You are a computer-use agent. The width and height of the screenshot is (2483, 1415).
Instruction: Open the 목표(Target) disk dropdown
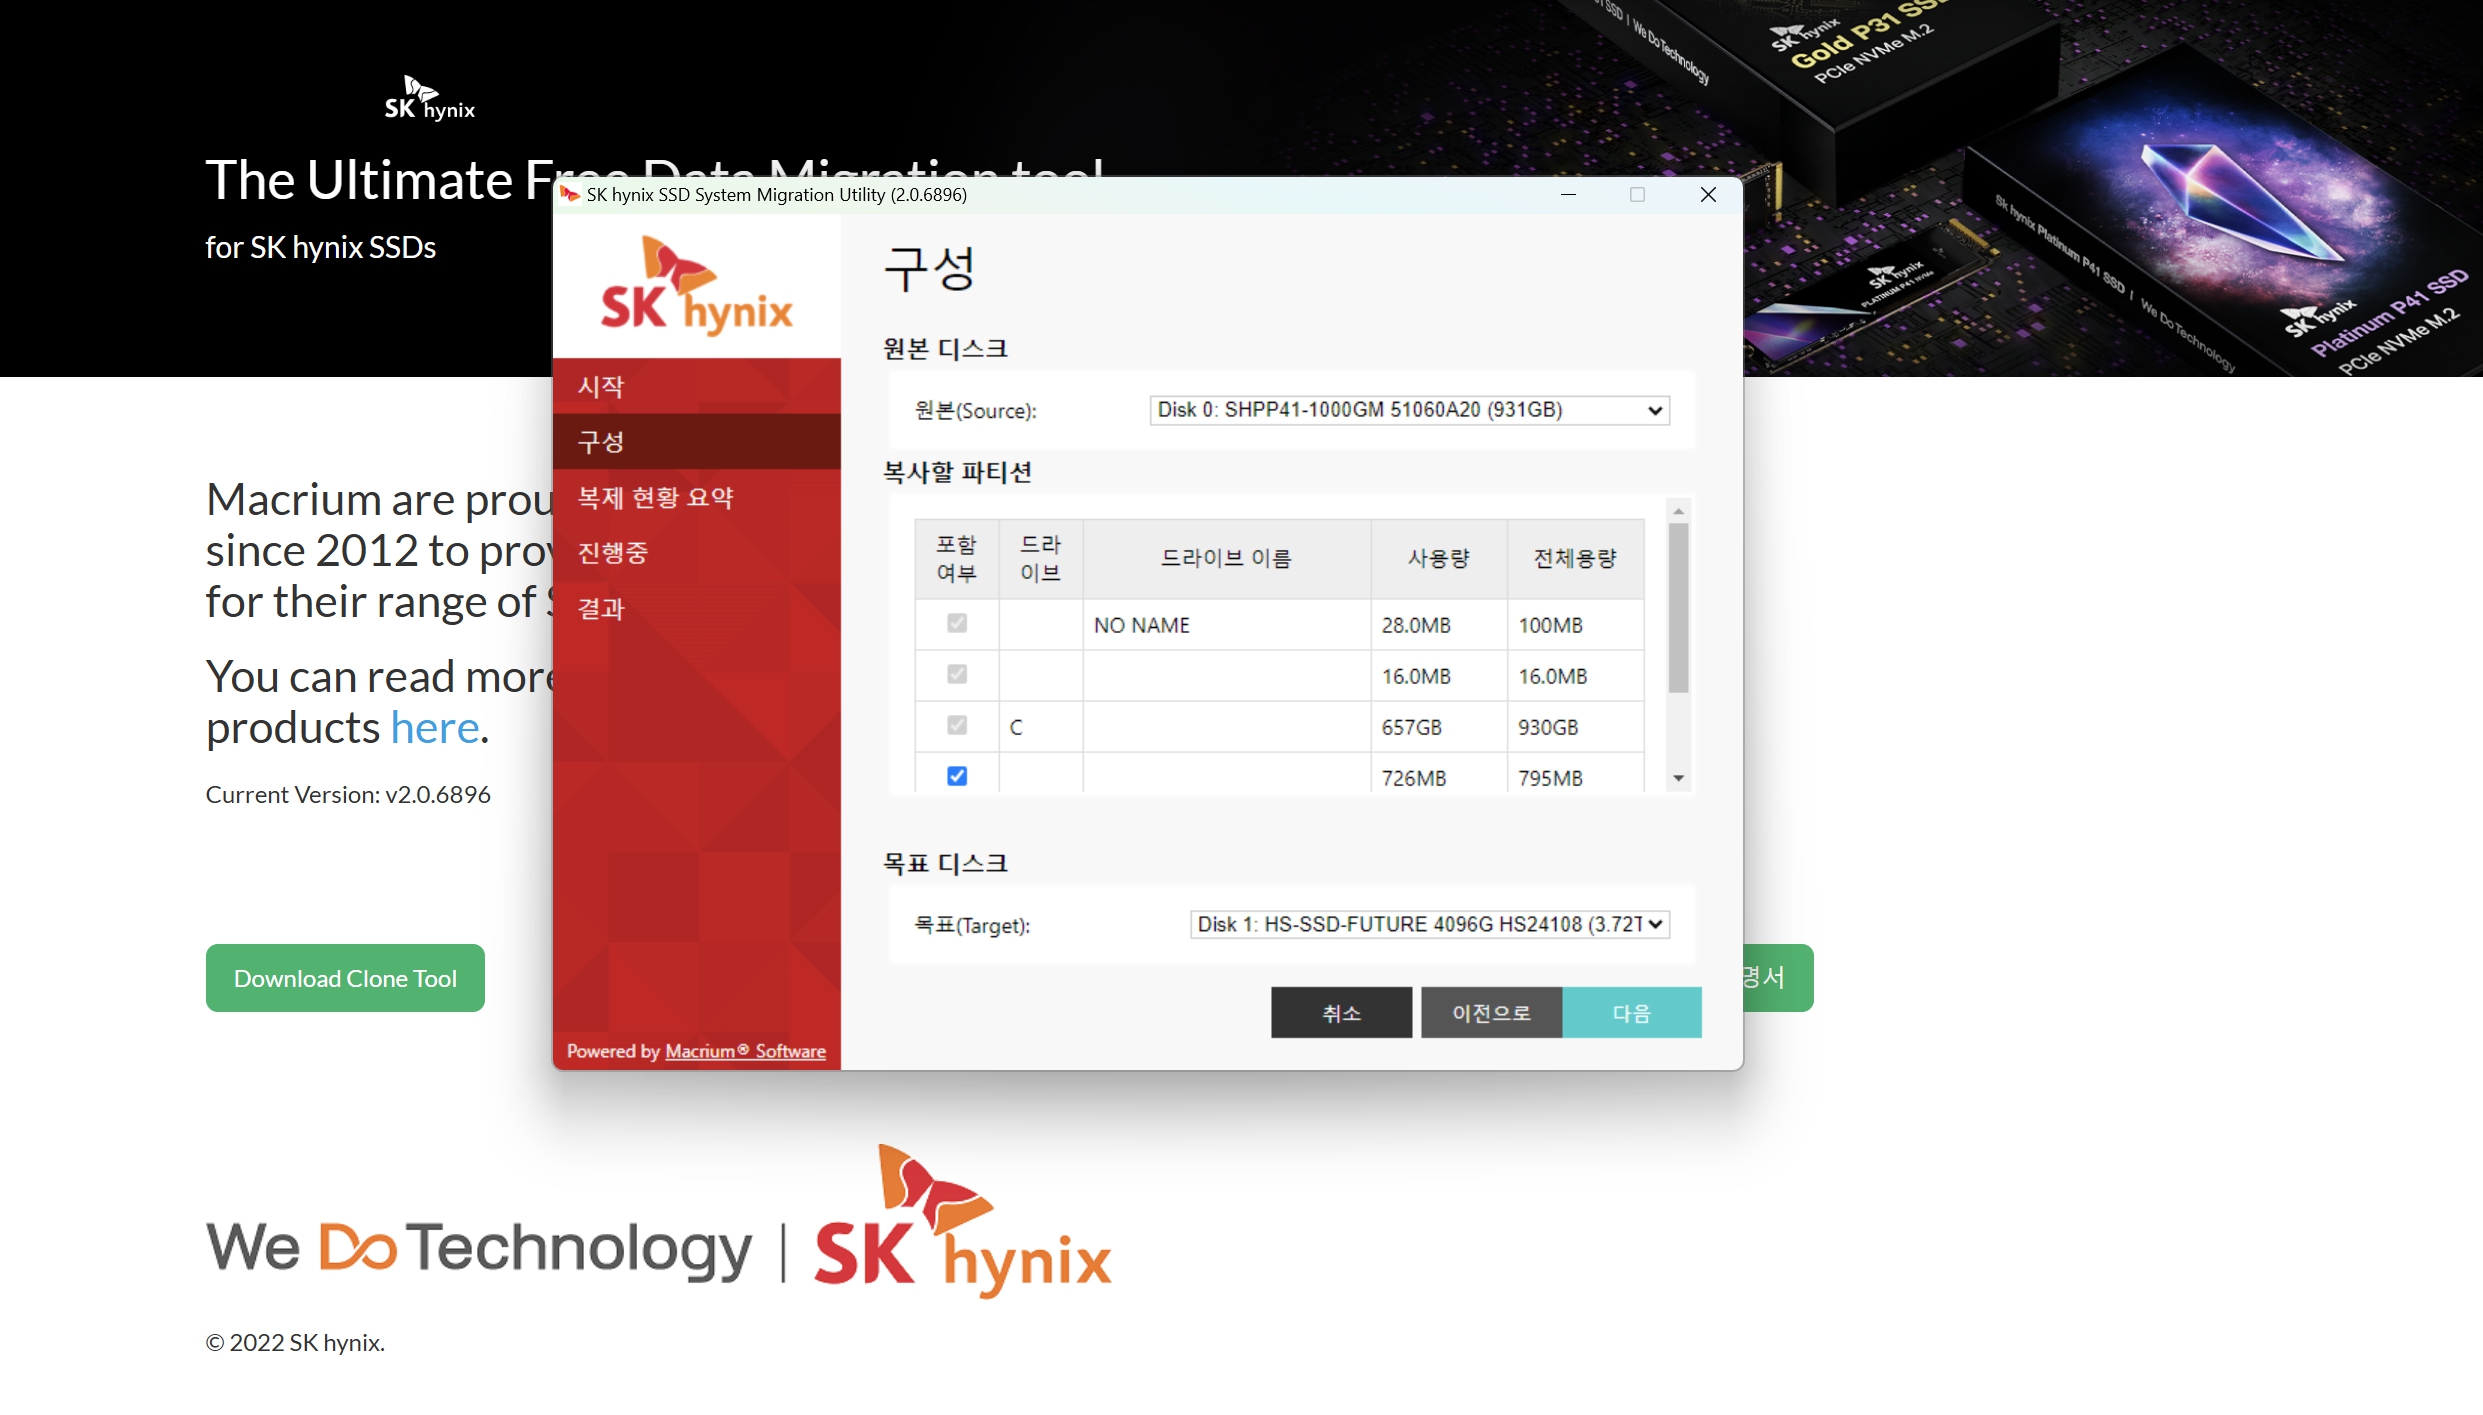(1429, 925)
